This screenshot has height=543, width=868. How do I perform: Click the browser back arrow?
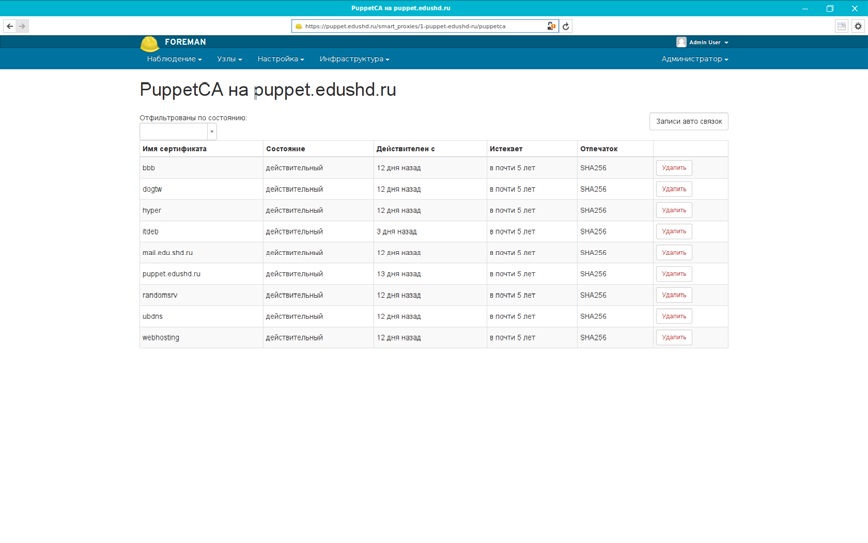point(10,26)
